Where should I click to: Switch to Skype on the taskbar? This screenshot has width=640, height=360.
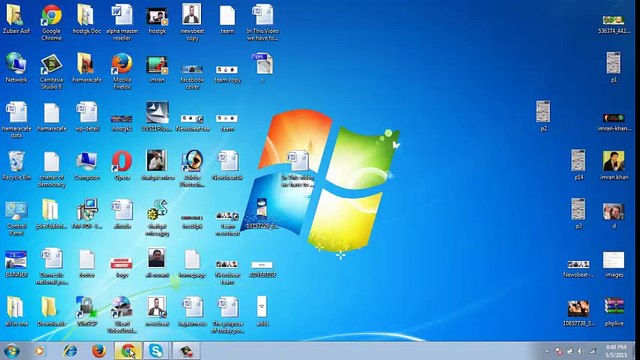156,351
